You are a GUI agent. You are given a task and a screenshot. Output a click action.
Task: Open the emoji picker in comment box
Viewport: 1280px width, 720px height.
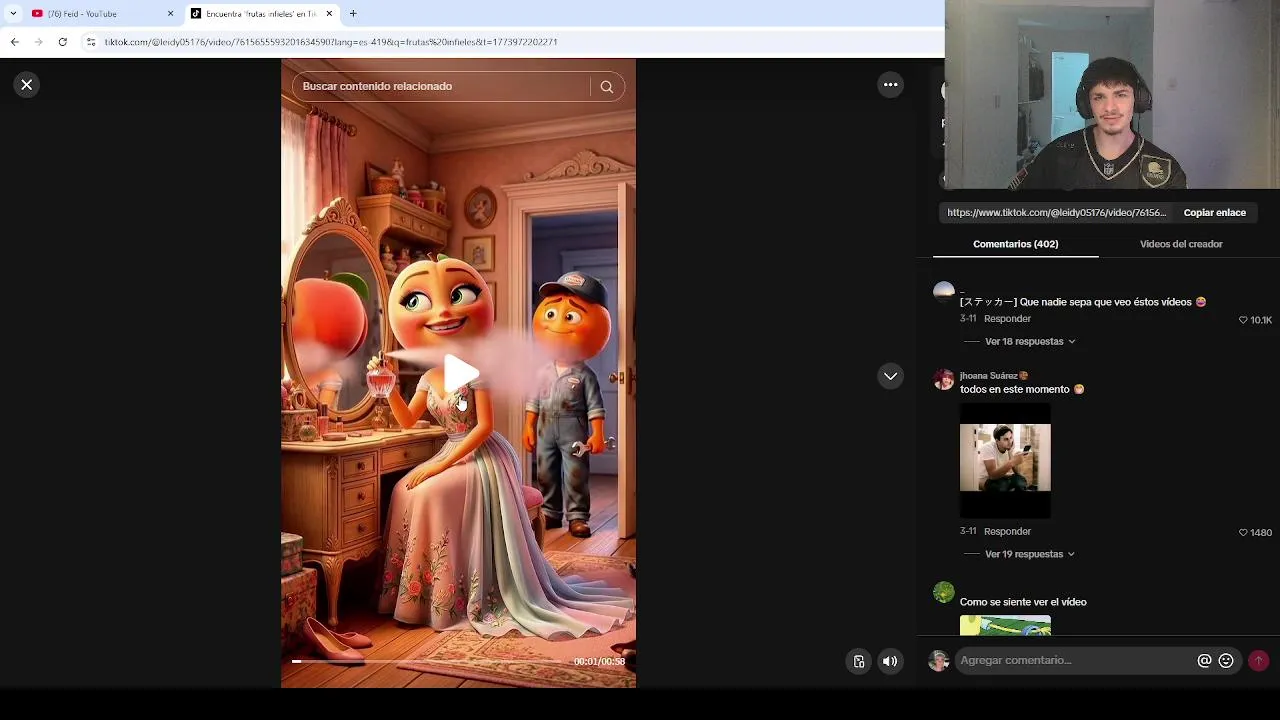pos(1226,661)
